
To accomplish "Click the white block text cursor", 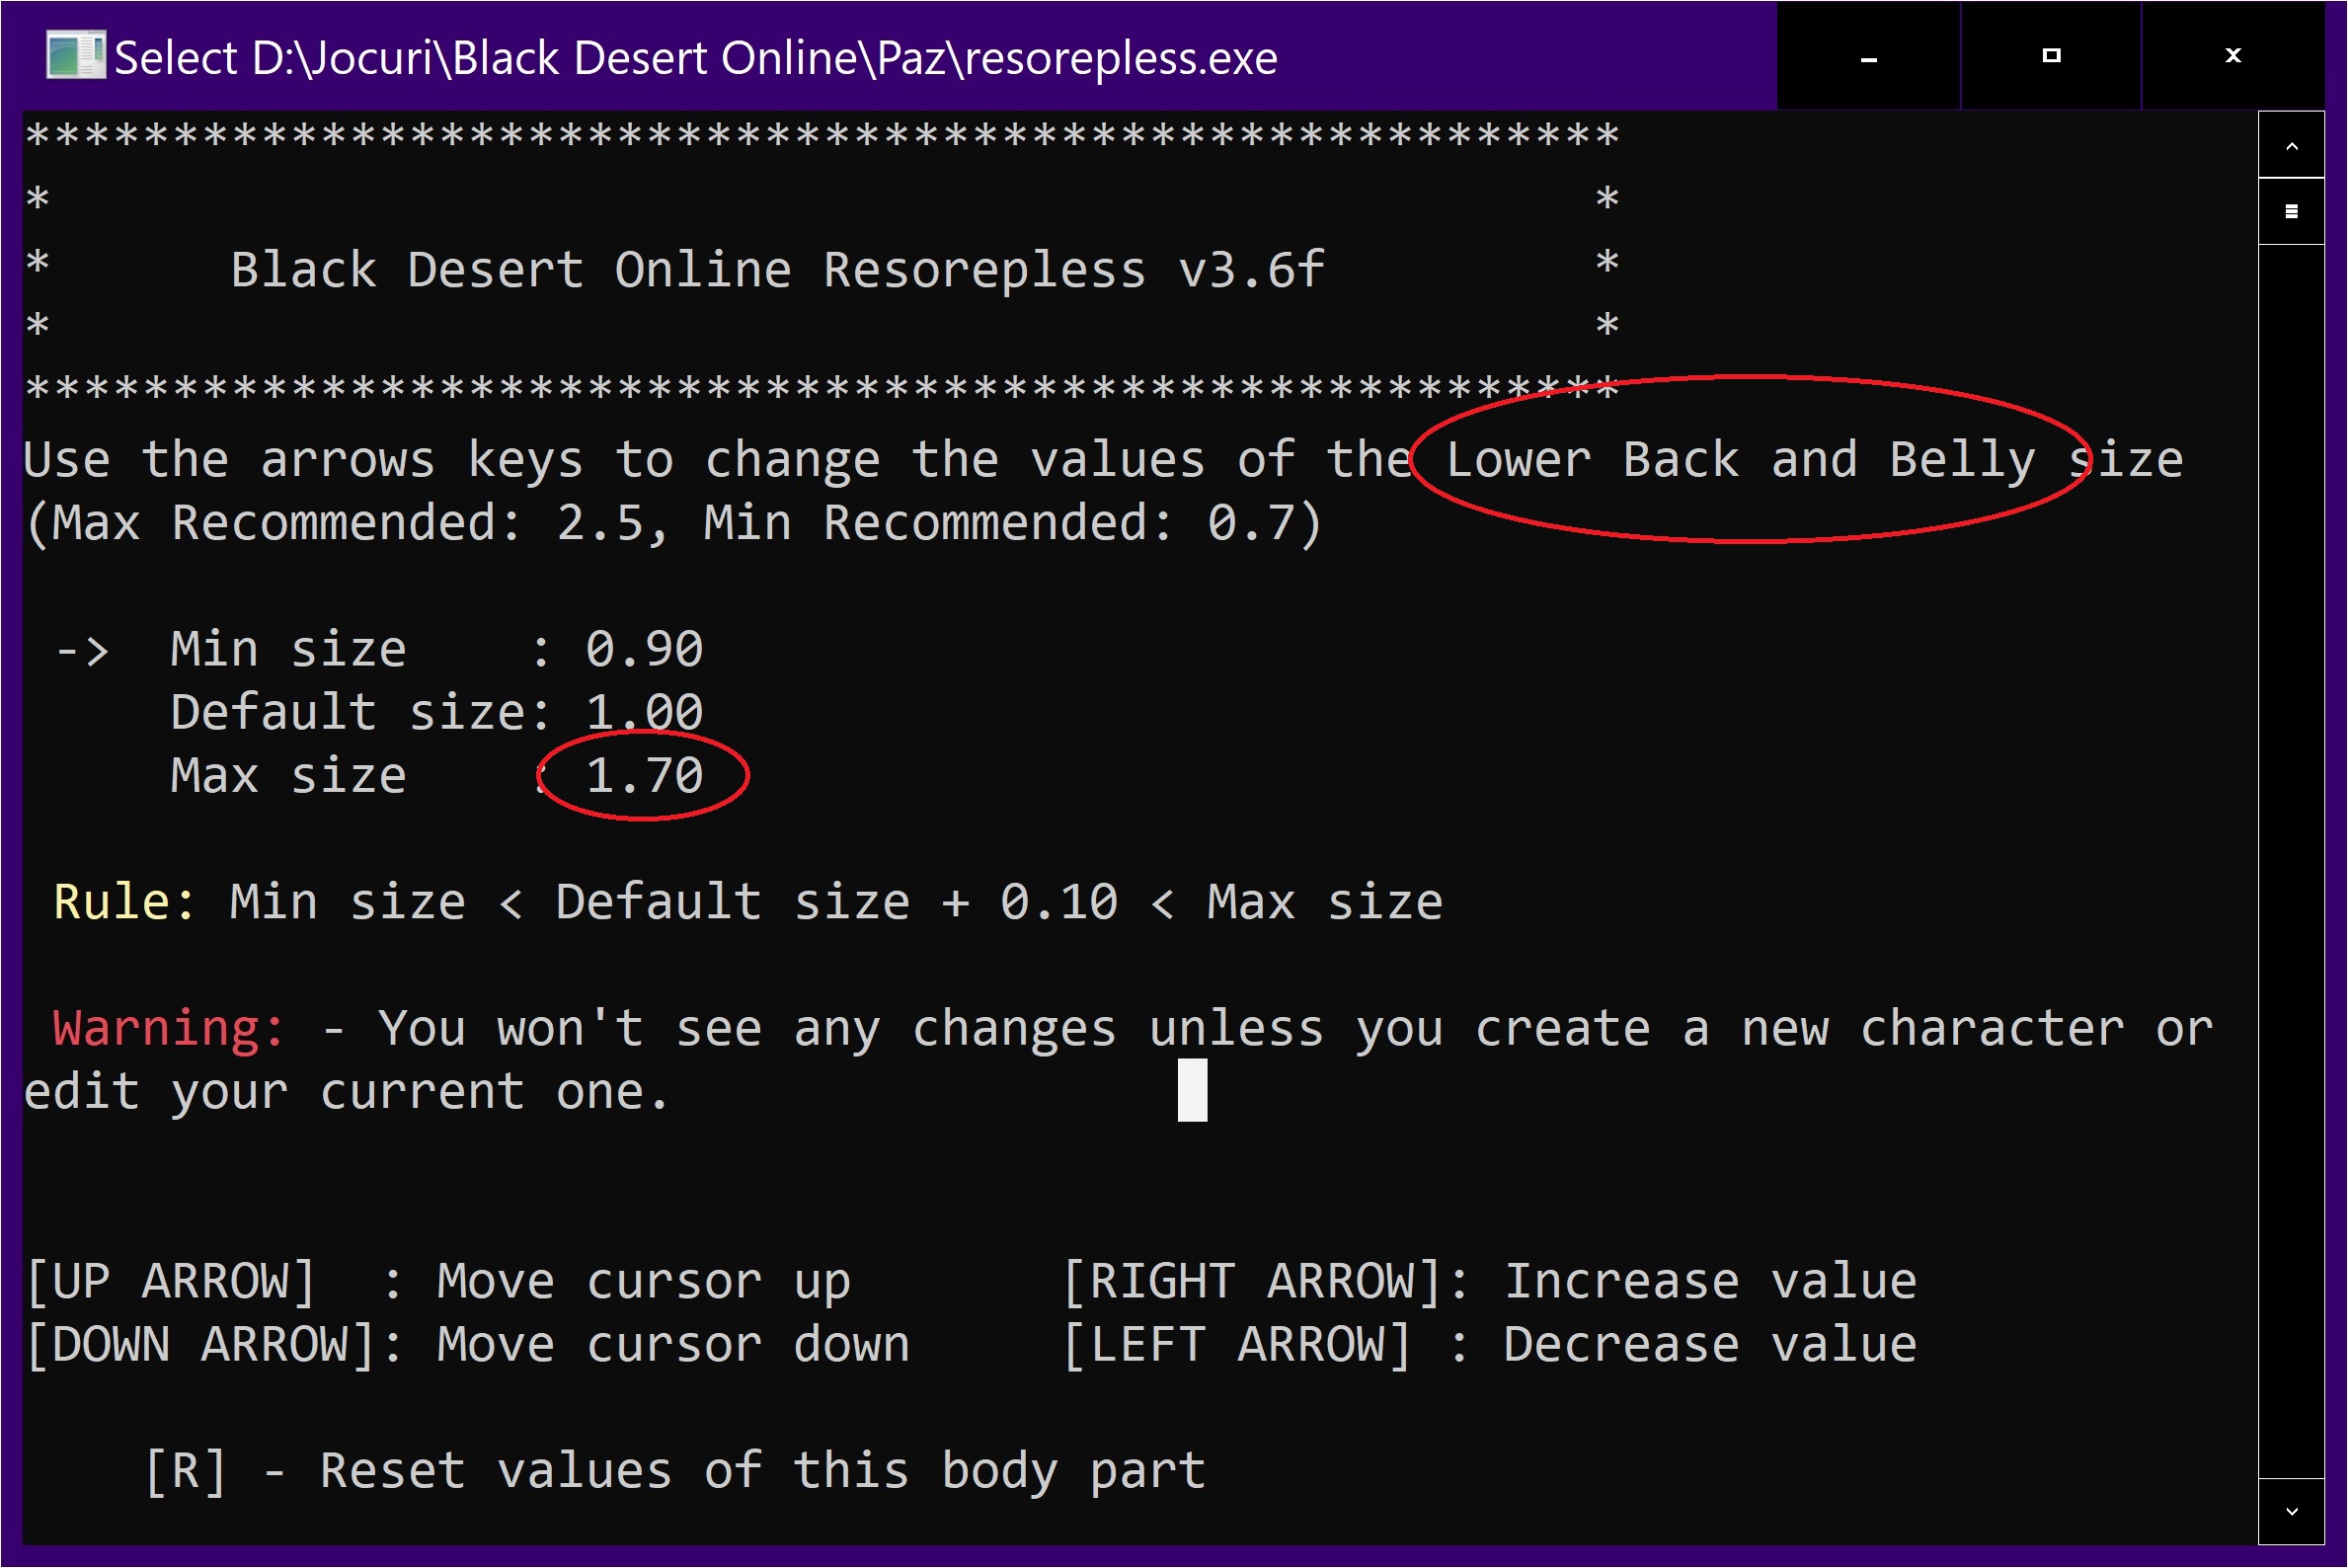I will tap(1192, 1090).
